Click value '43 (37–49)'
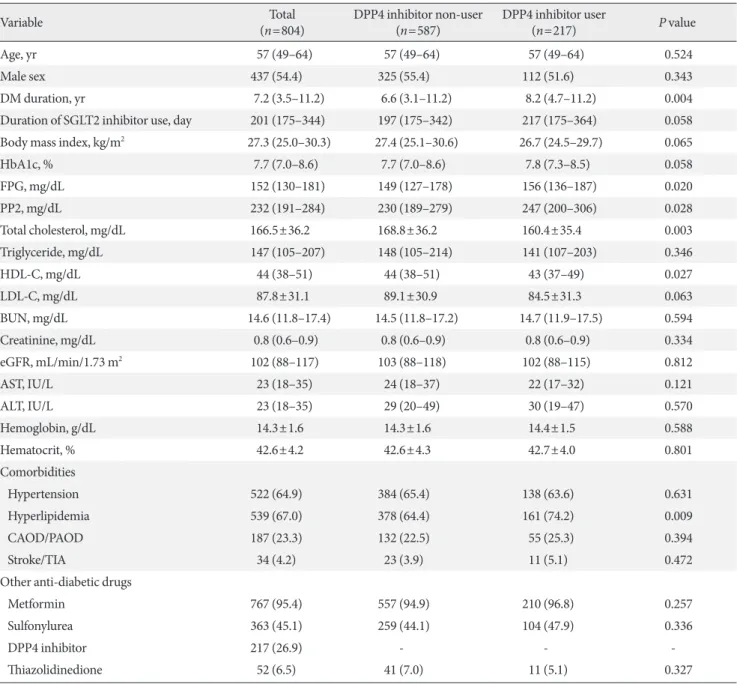Screen dimensions: 737x684 [x=556, y=274]
